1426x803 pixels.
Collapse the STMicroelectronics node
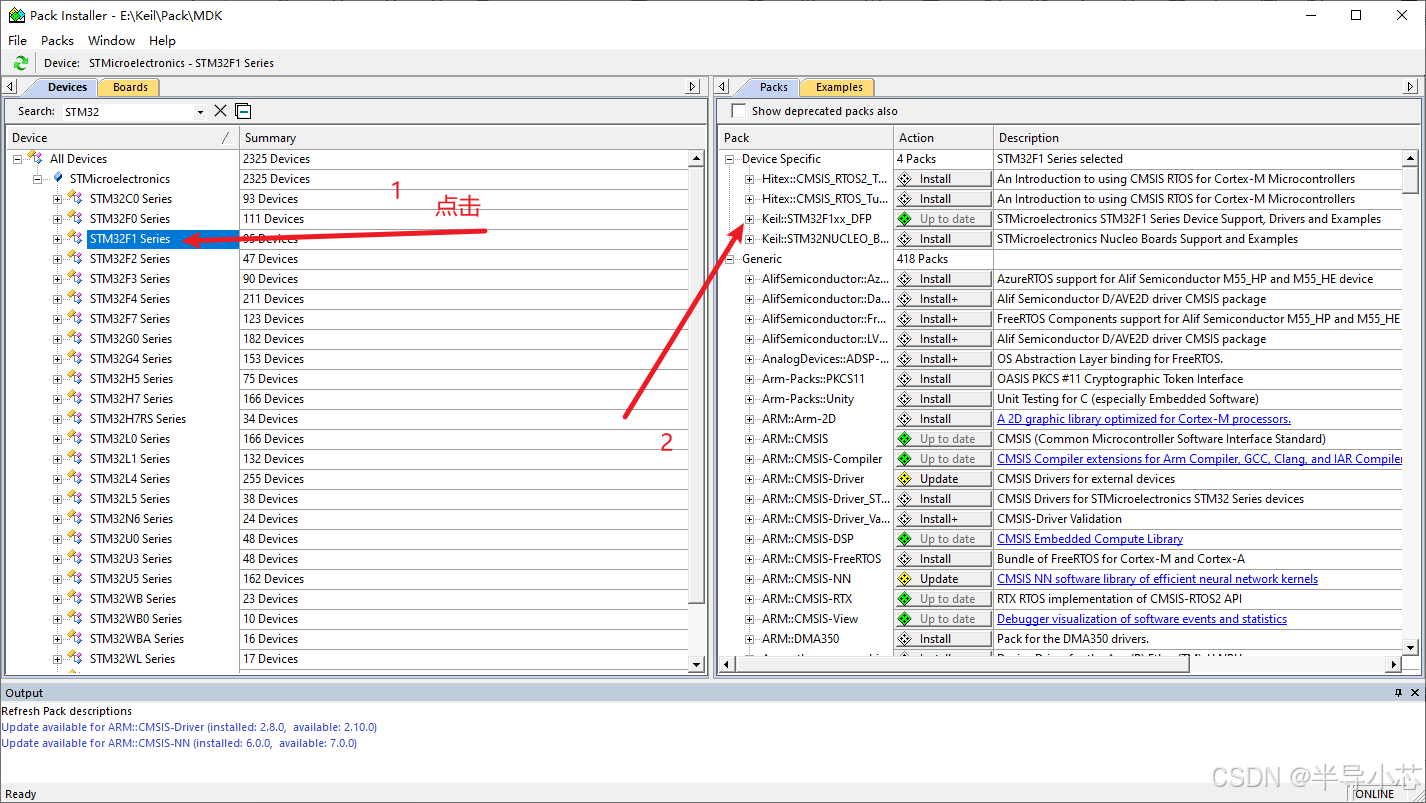coord(37,179)
